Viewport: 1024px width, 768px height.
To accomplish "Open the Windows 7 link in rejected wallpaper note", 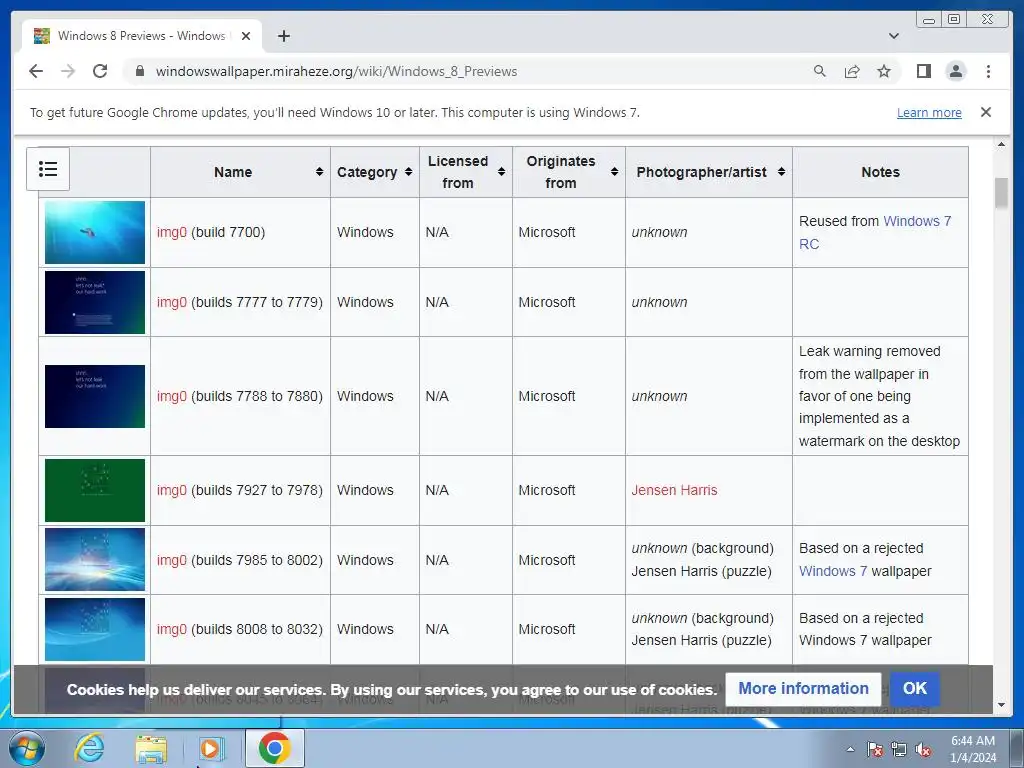I will [833, 571].
